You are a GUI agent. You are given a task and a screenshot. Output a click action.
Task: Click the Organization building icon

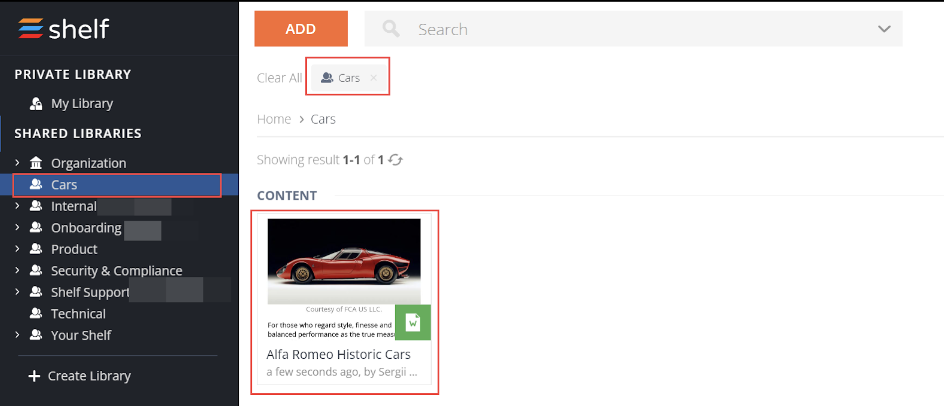pos(36,163)
